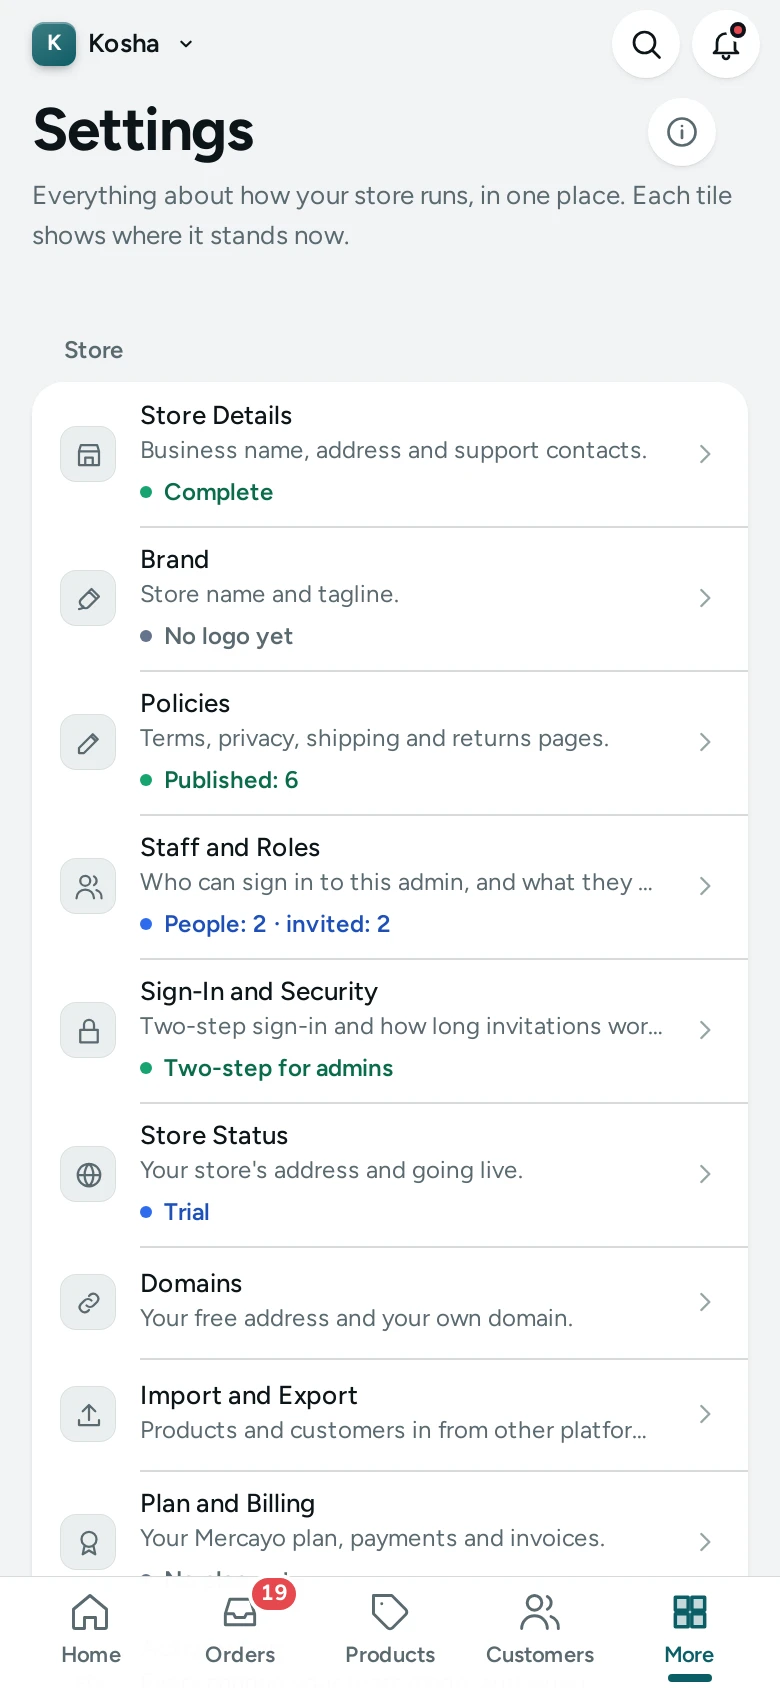This screenshot has height=1688, width=780.
Task: Click 'Business name, address and support contacts.'
Action: click(x=393, y=450)
